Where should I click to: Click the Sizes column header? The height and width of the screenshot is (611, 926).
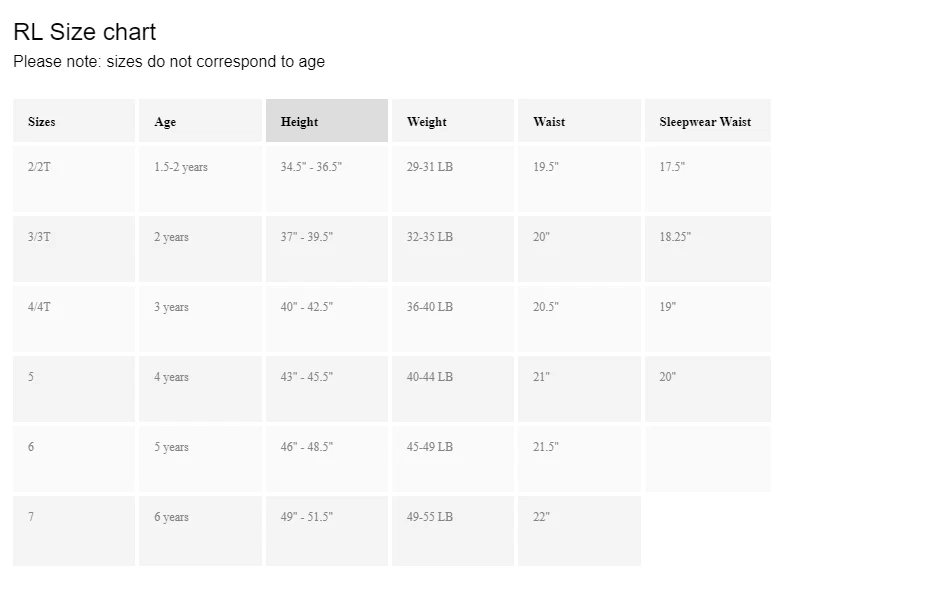74,120
